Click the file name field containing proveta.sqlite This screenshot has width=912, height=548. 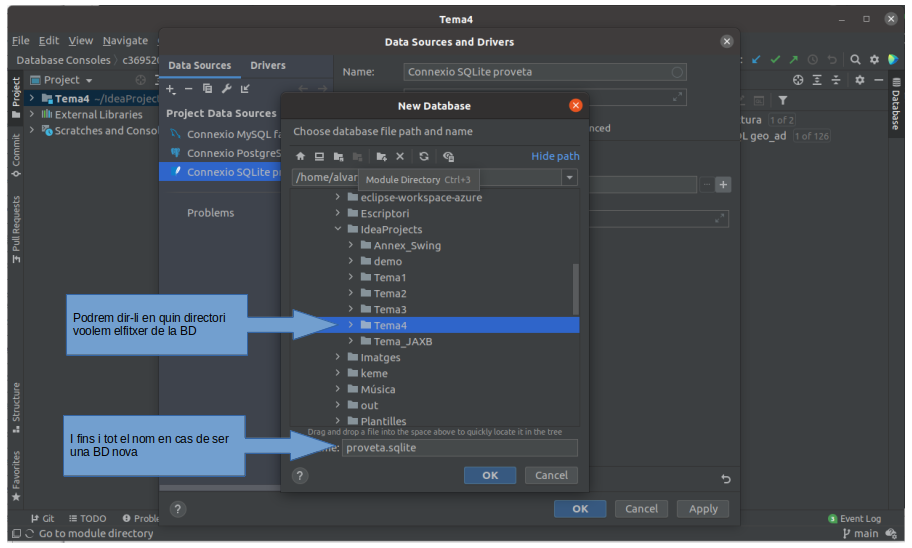click(x=459, y=448)
